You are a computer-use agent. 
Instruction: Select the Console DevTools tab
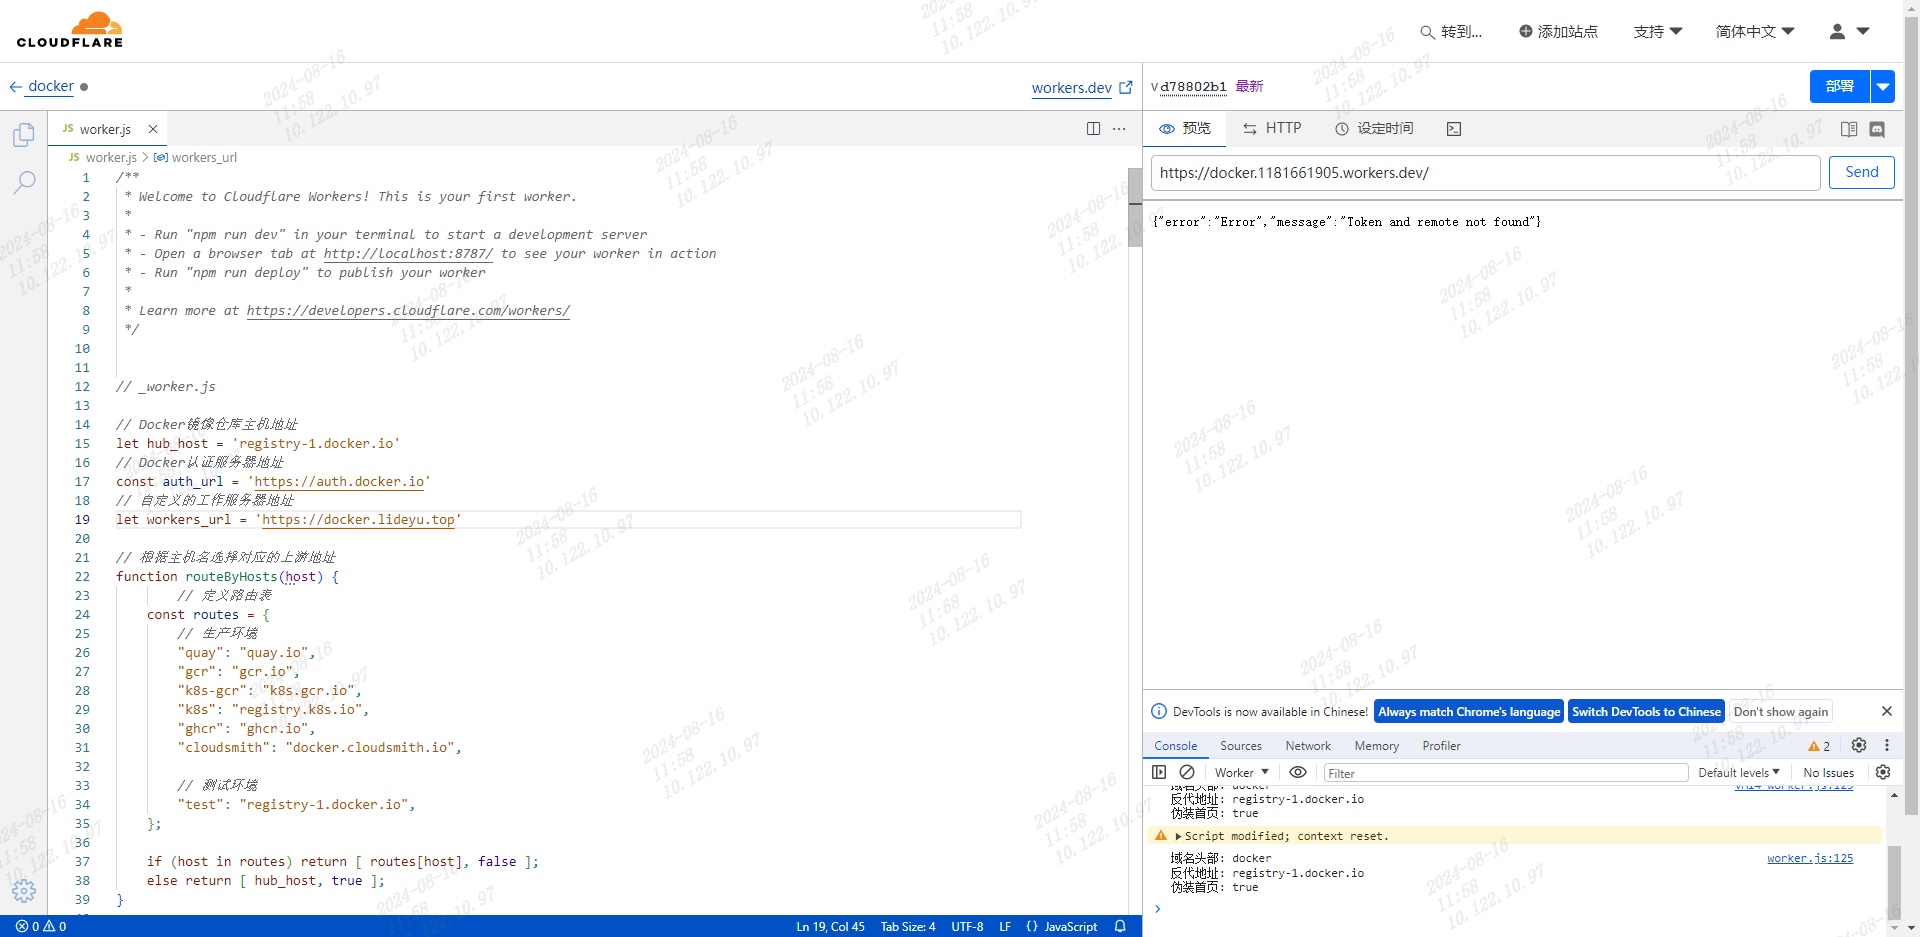tap(1176, 746)
